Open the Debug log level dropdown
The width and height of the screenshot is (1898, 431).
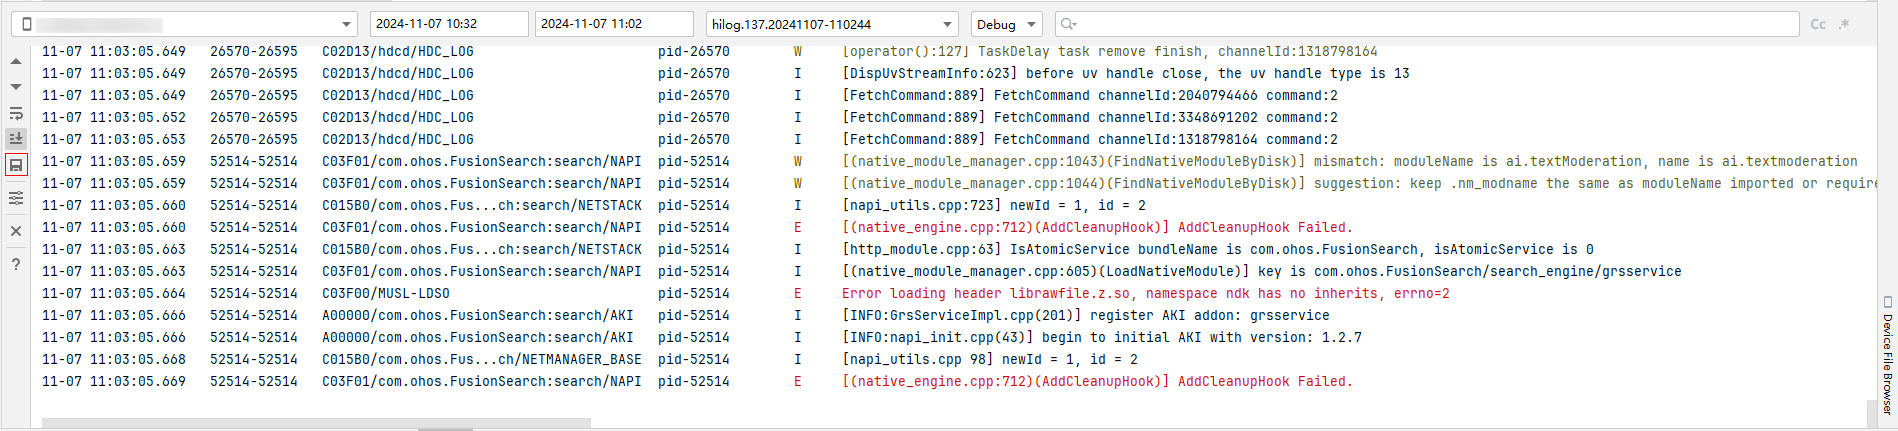(1007, 24)
